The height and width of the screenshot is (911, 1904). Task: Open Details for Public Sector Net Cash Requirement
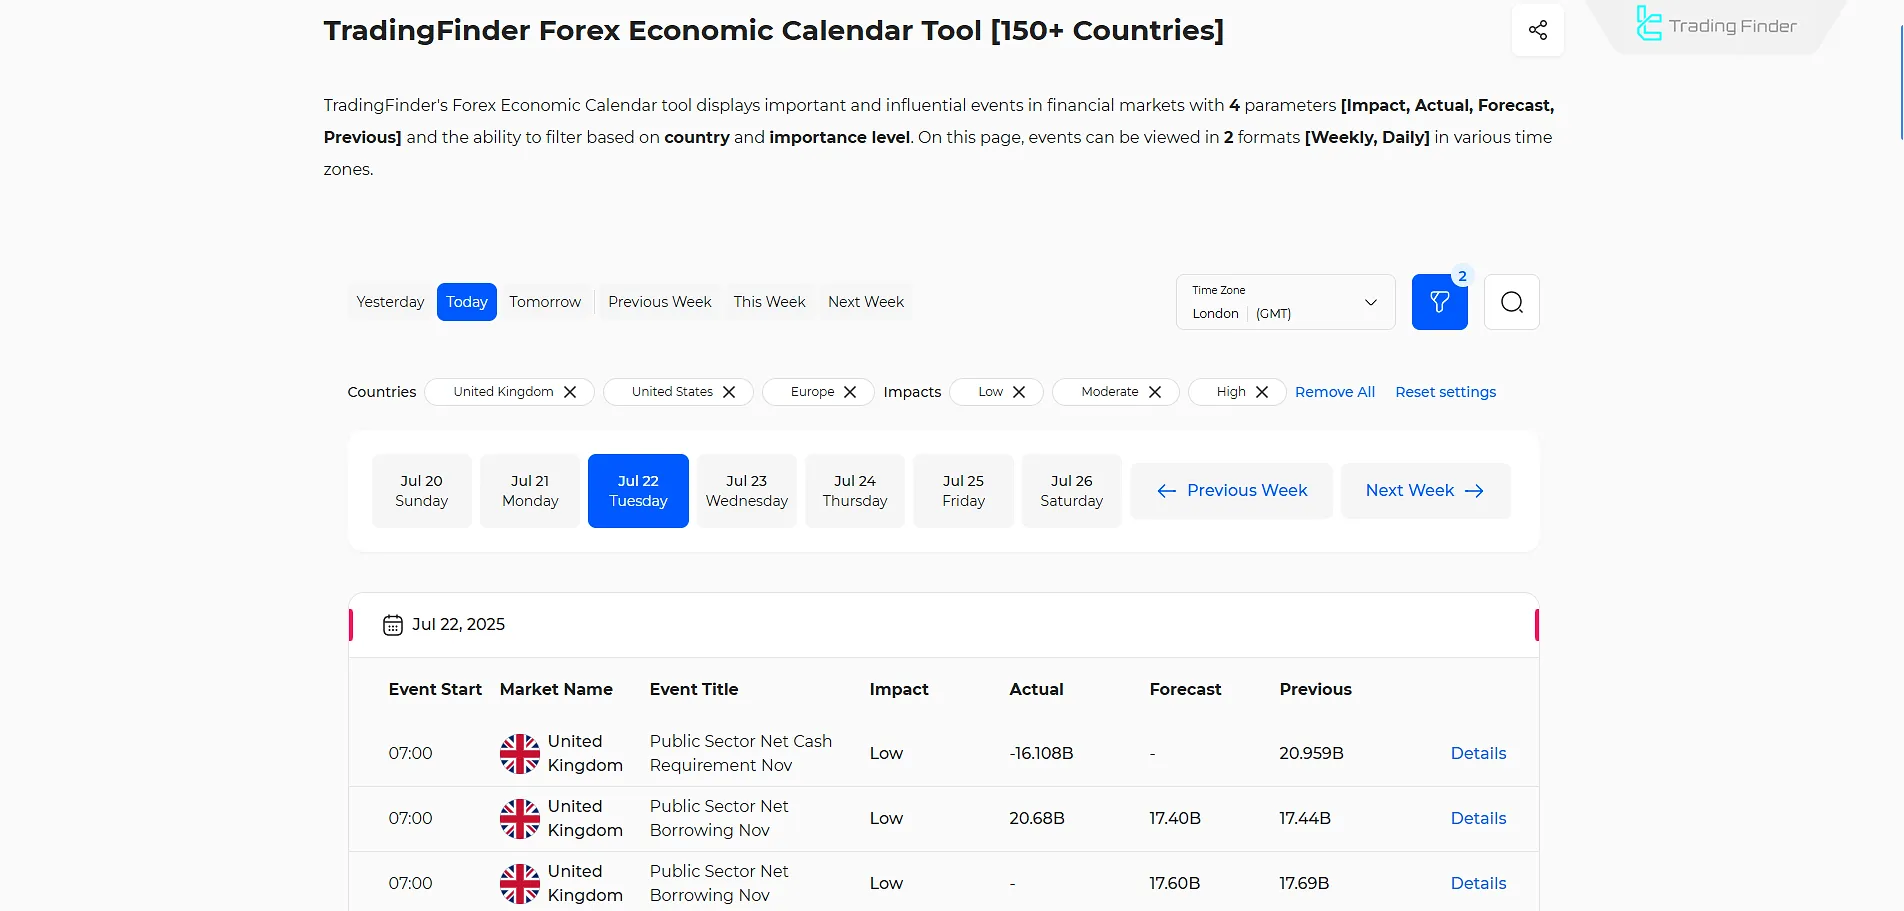1478,754
